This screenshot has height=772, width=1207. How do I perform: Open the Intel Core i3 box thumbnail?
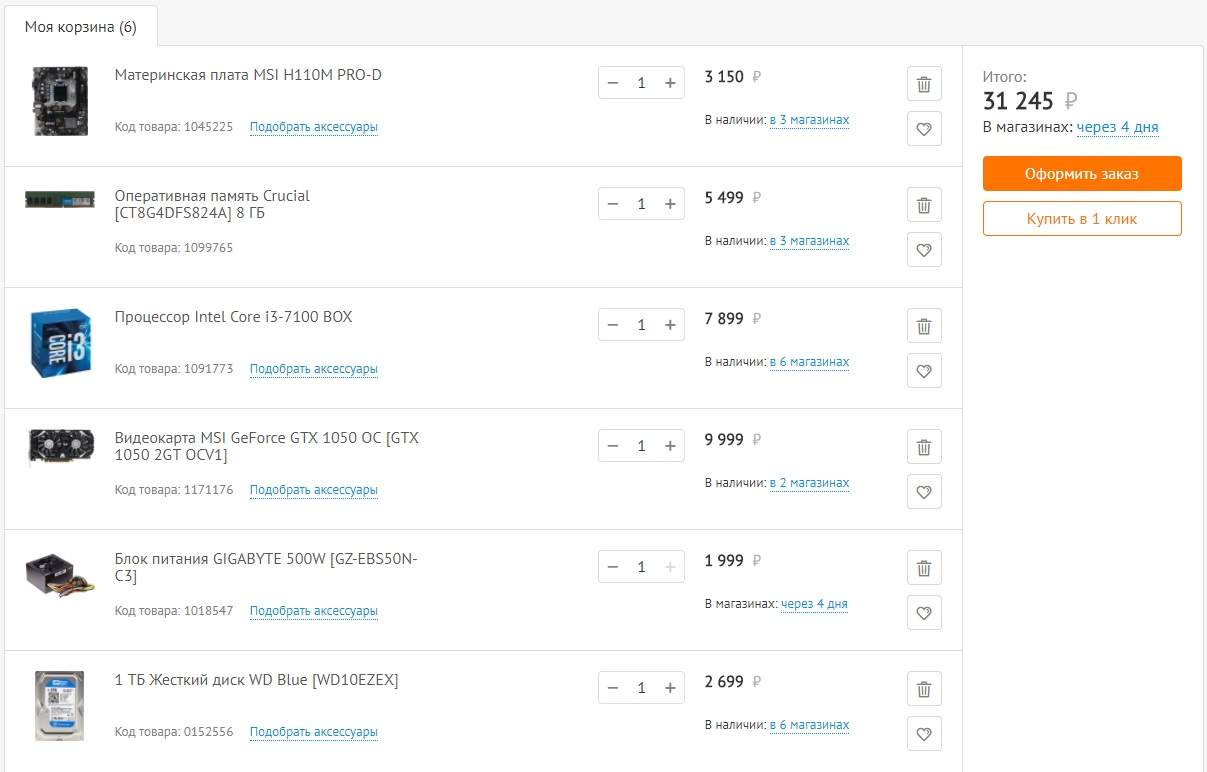click(60, 343)
